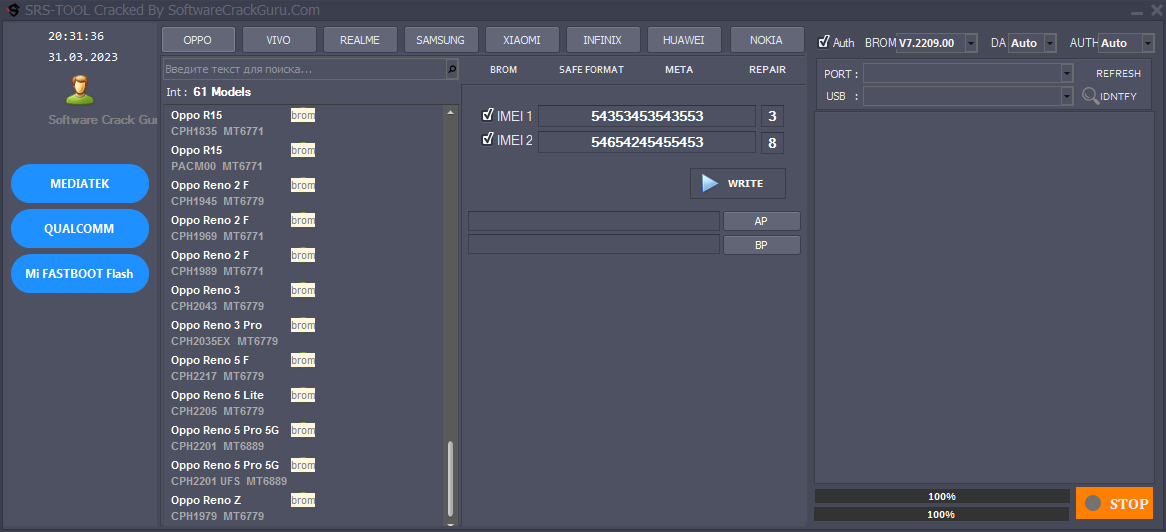Close the SRS-TOOL window

tap(1156, 10)
